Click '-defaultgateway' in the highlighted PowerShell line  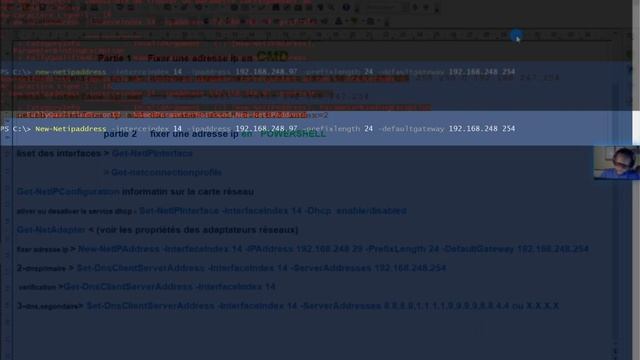click(x=411, y=129)
